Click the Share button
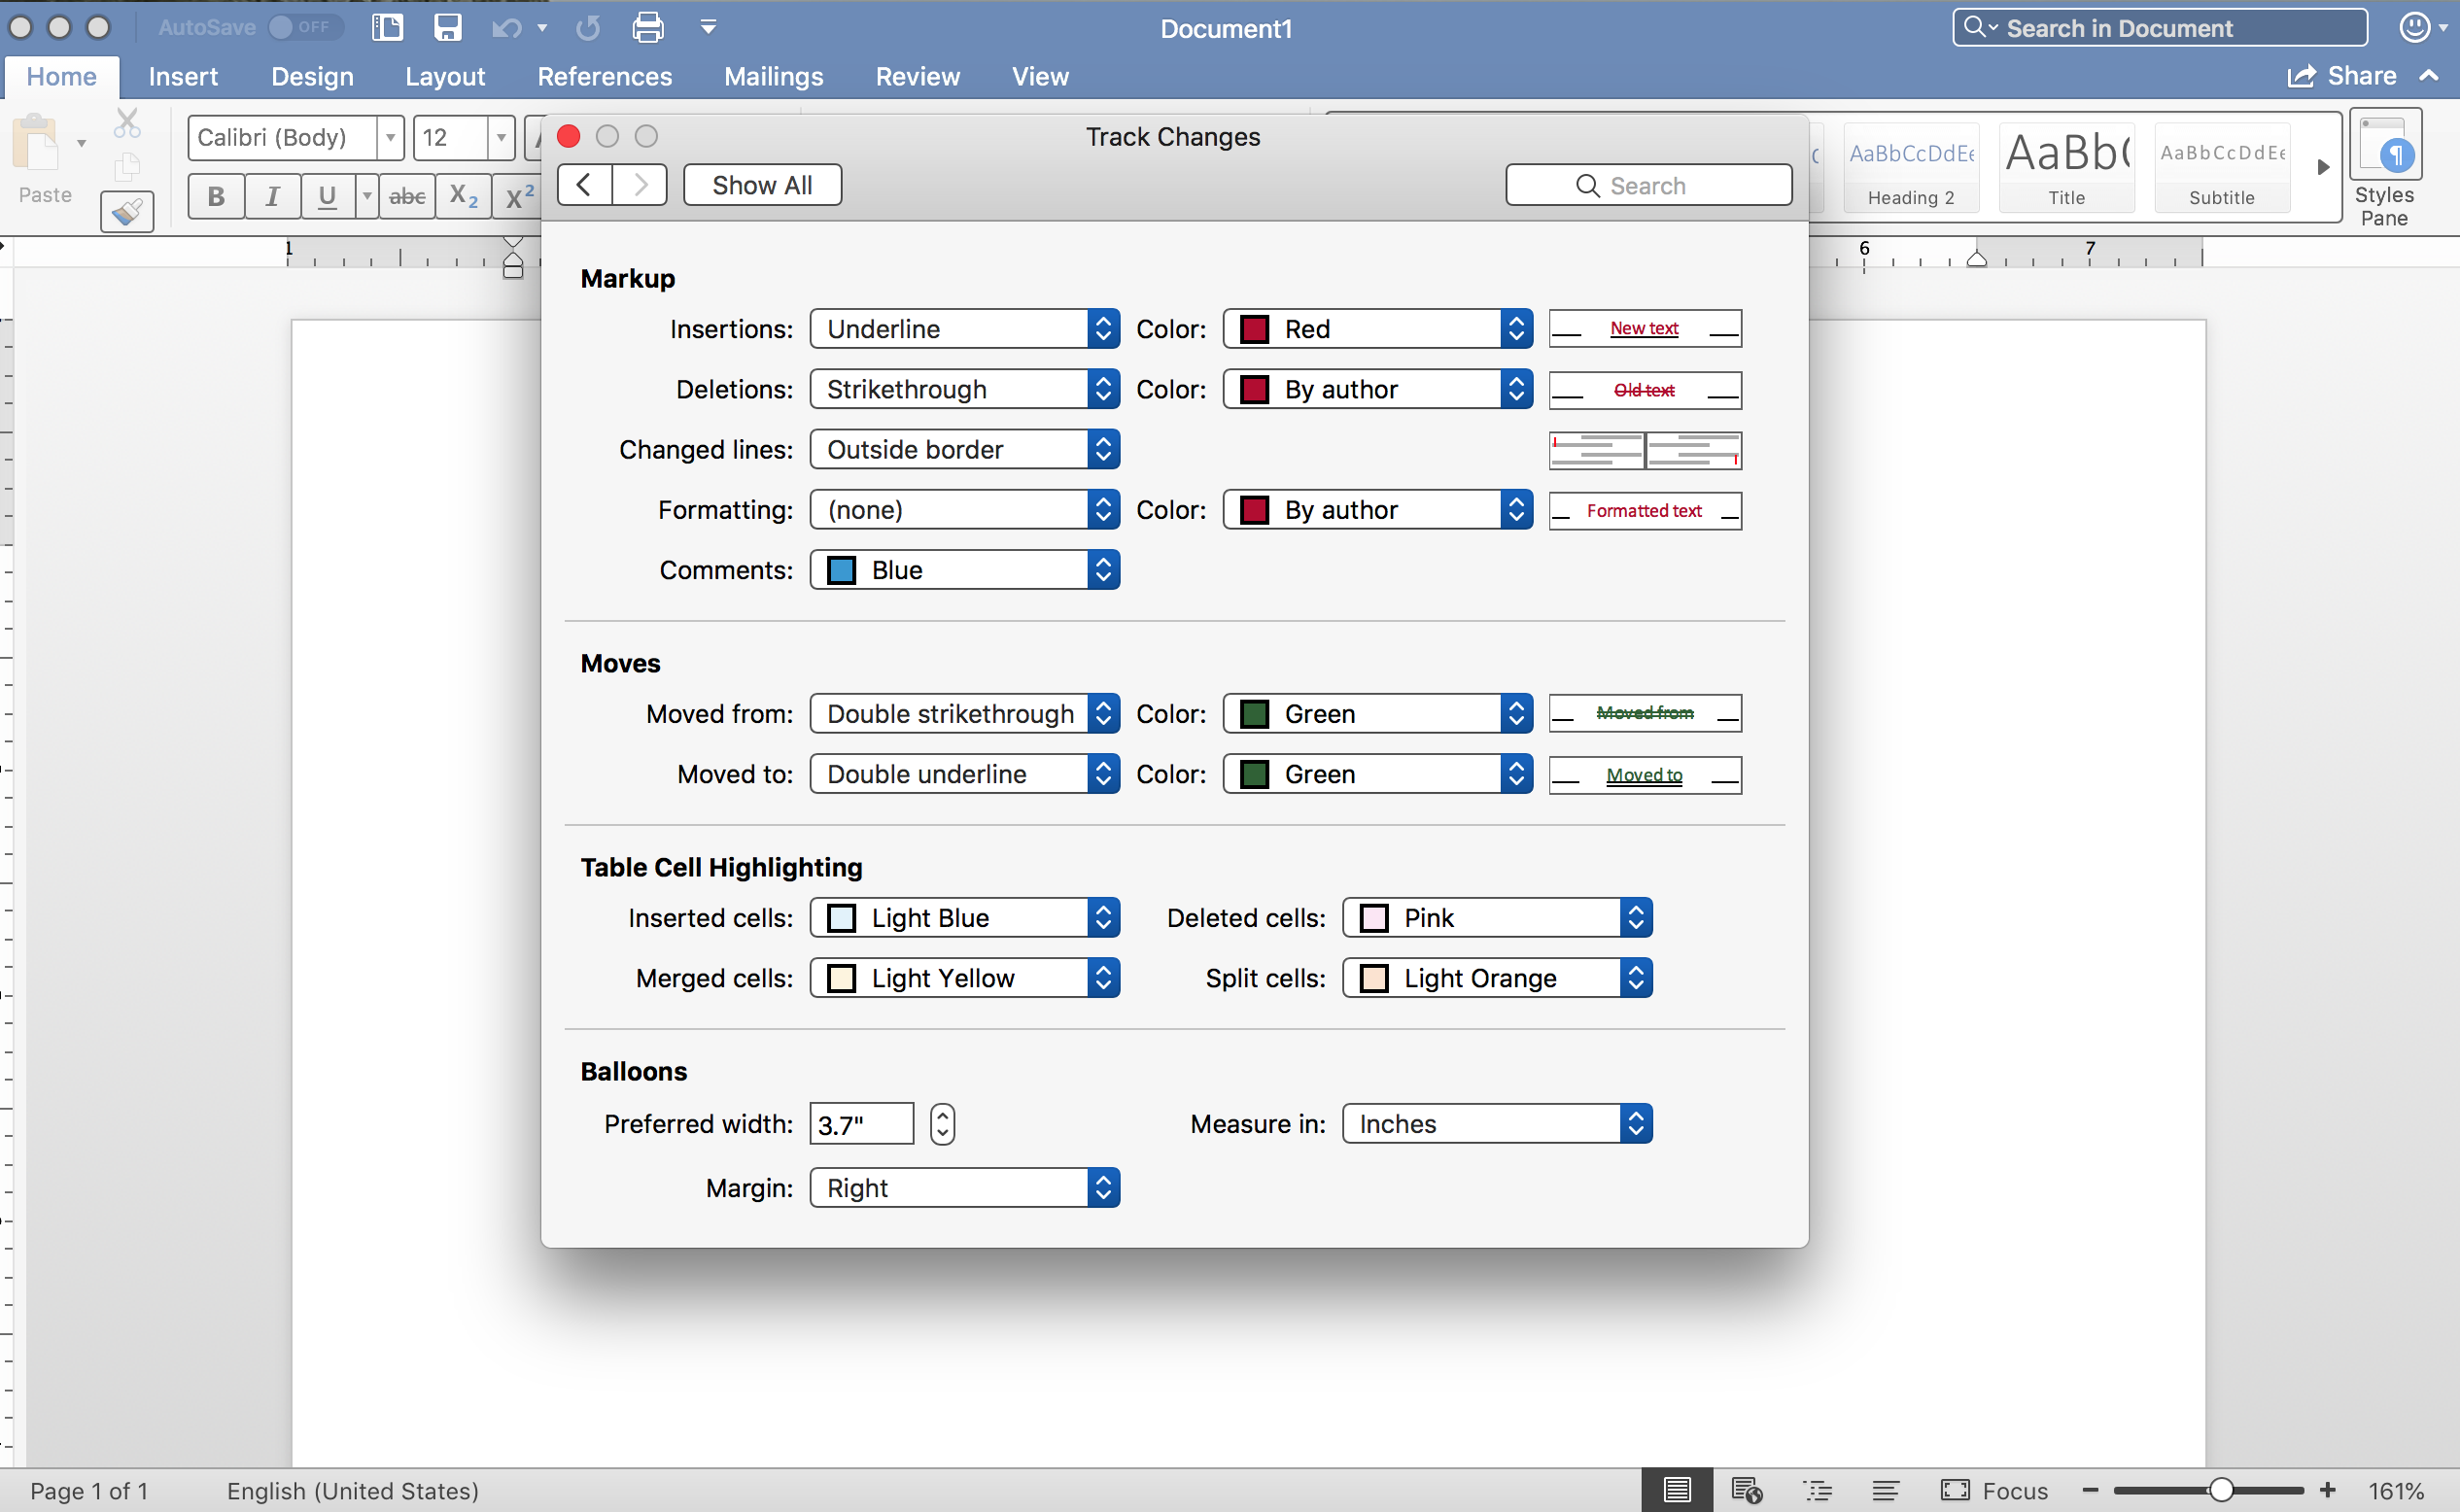Image resolution: width=2460 pixels, height=1512 pixels. pos(2343,76)
